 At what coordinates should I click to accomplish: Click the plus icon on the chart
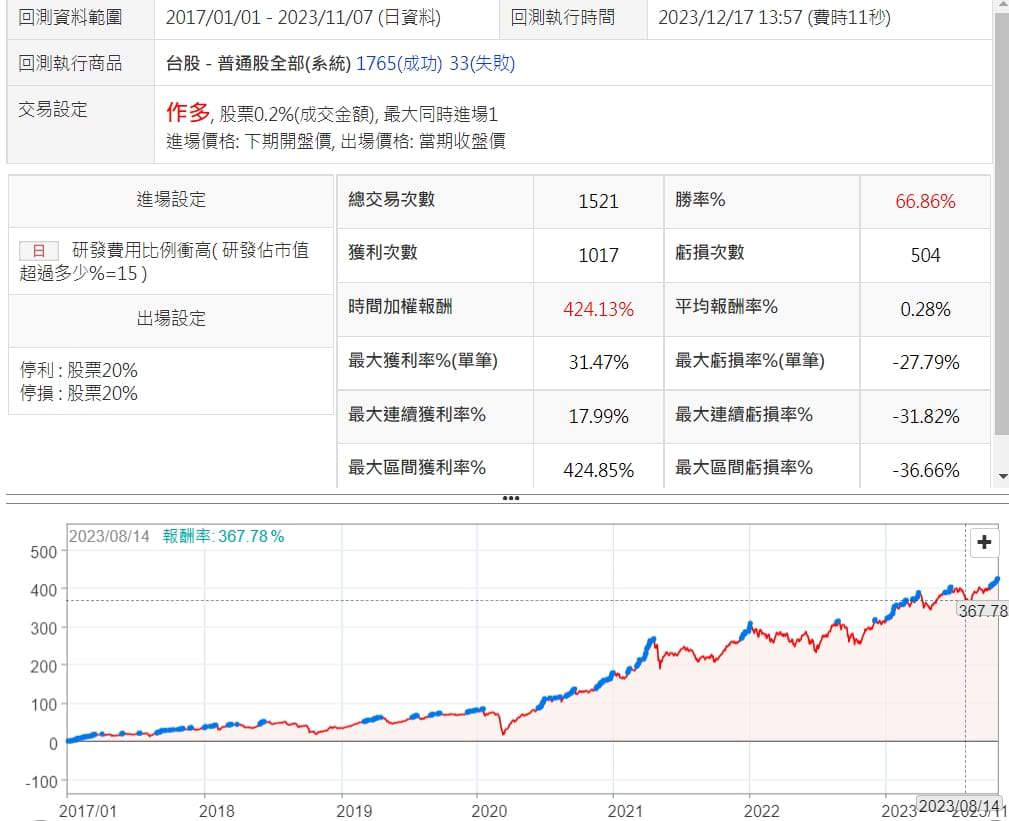coord(985,542)
